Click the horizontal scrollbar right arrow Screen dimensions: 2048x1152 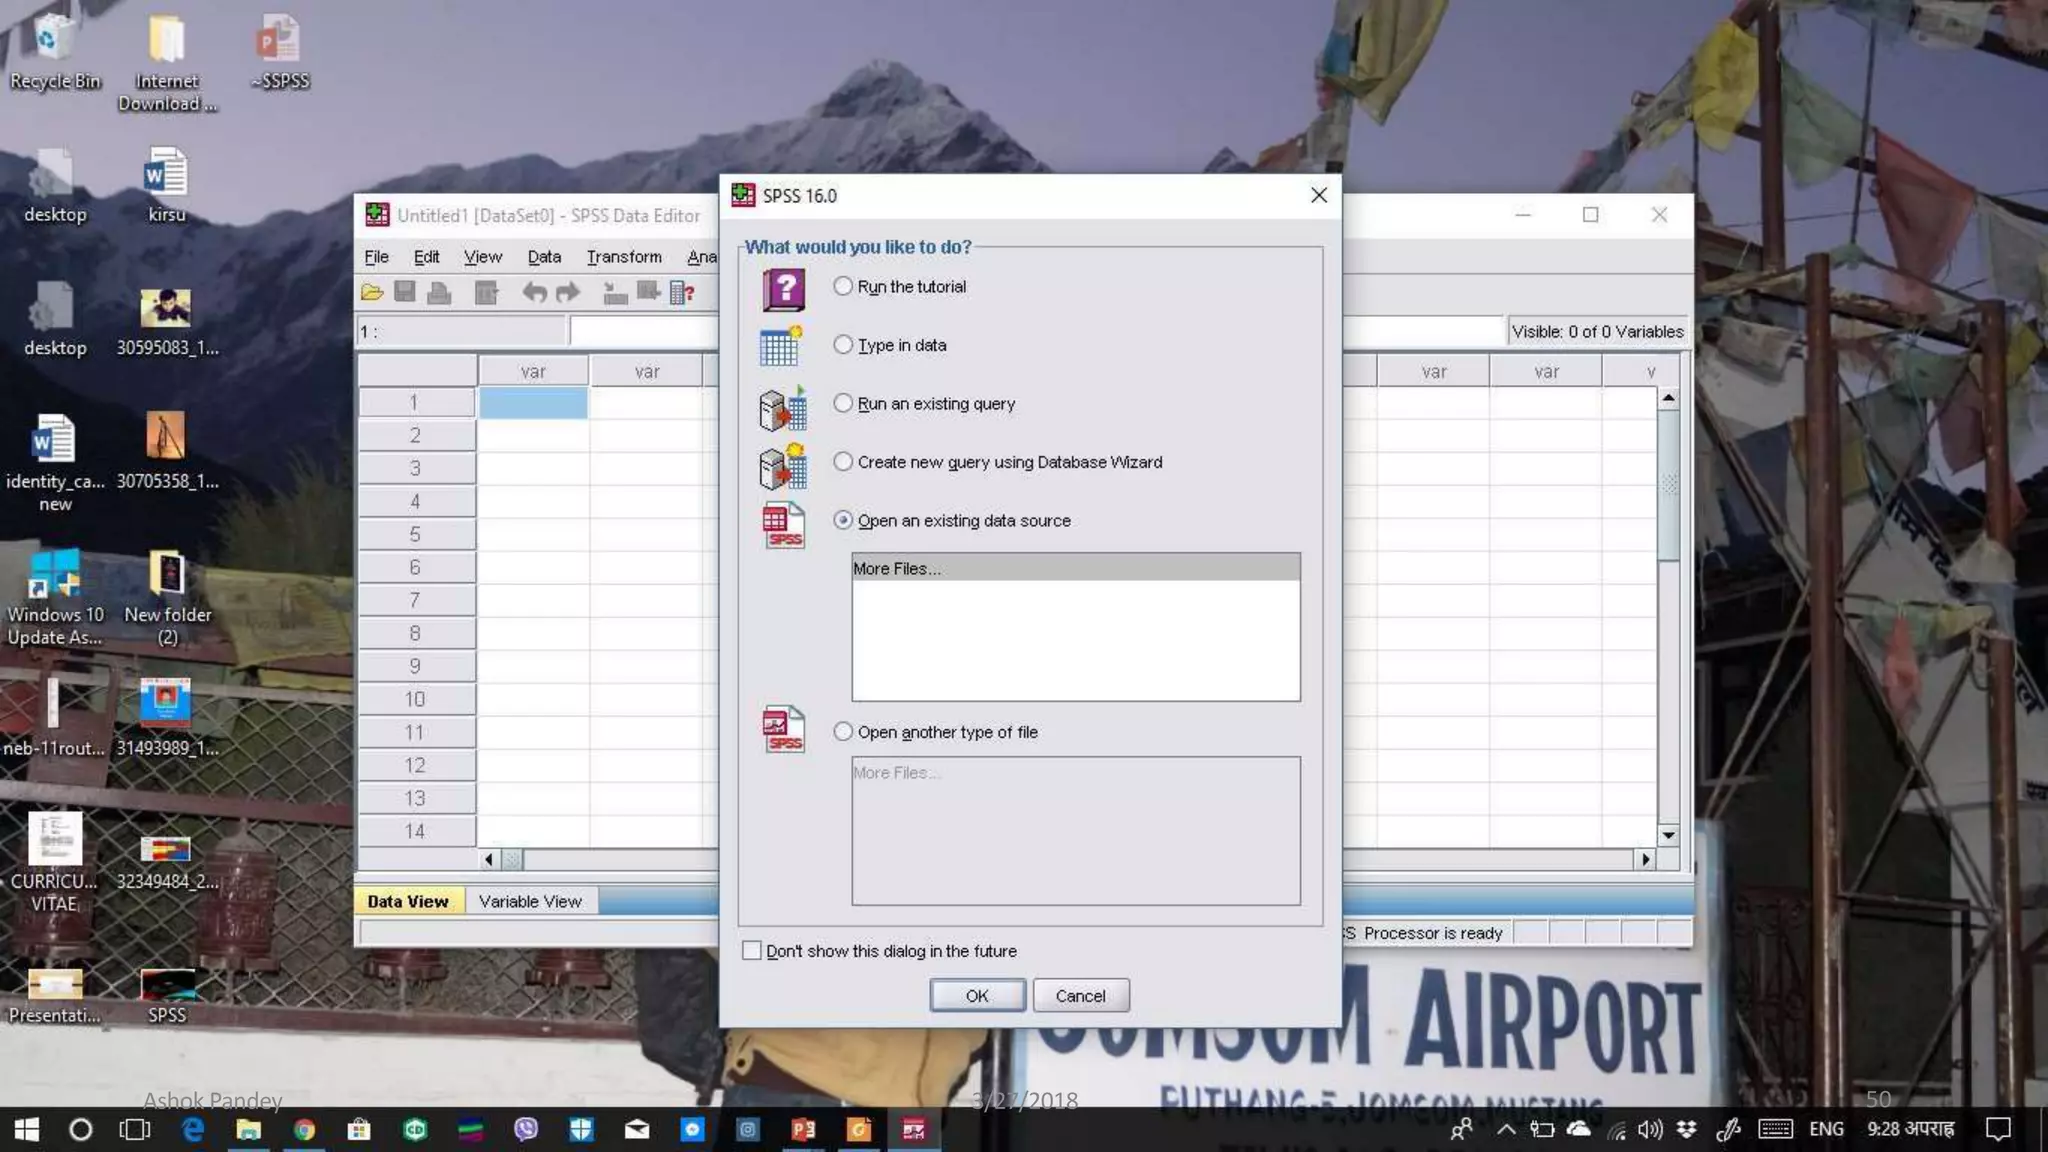click(x=1645, y=859)
